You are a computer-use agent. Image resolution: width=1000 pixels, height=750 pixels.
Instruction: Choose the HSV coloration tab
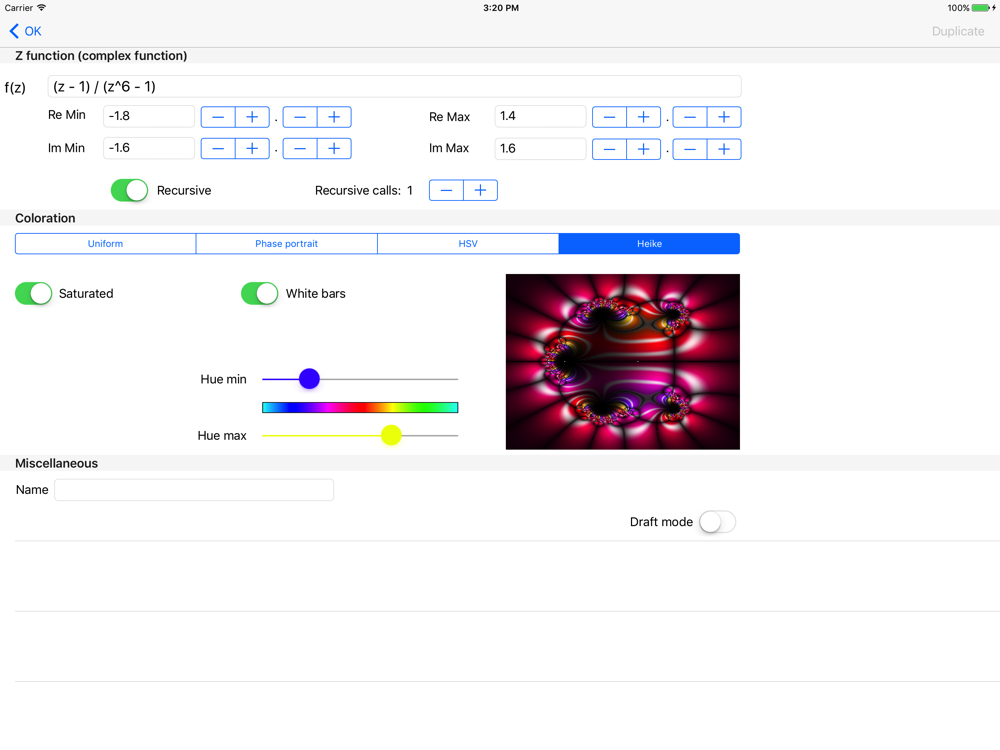[x=468, y=244]
